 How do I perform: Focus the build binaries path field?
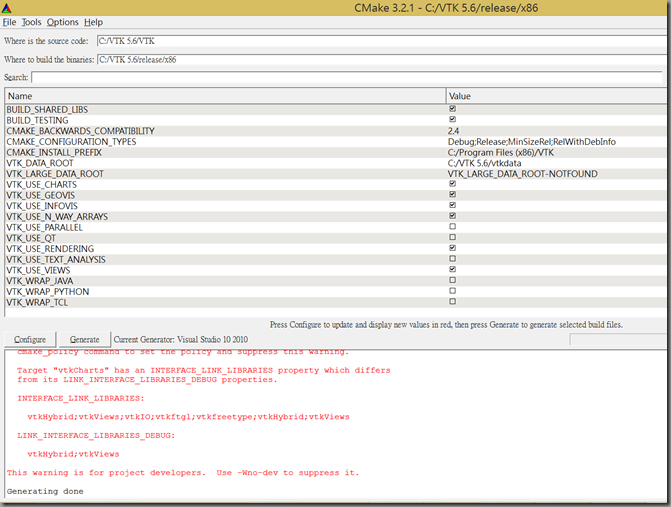tap(383, 59)
